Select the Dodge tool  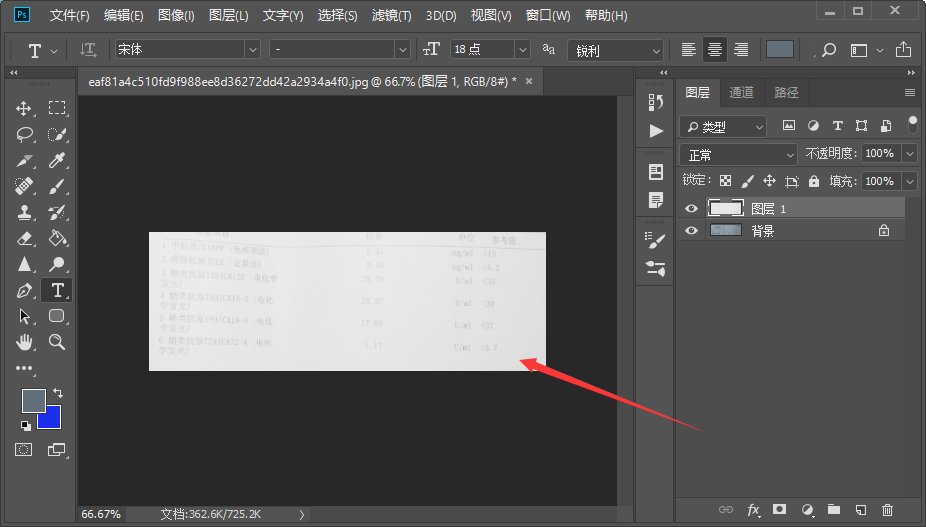click(x=57, y=264)
